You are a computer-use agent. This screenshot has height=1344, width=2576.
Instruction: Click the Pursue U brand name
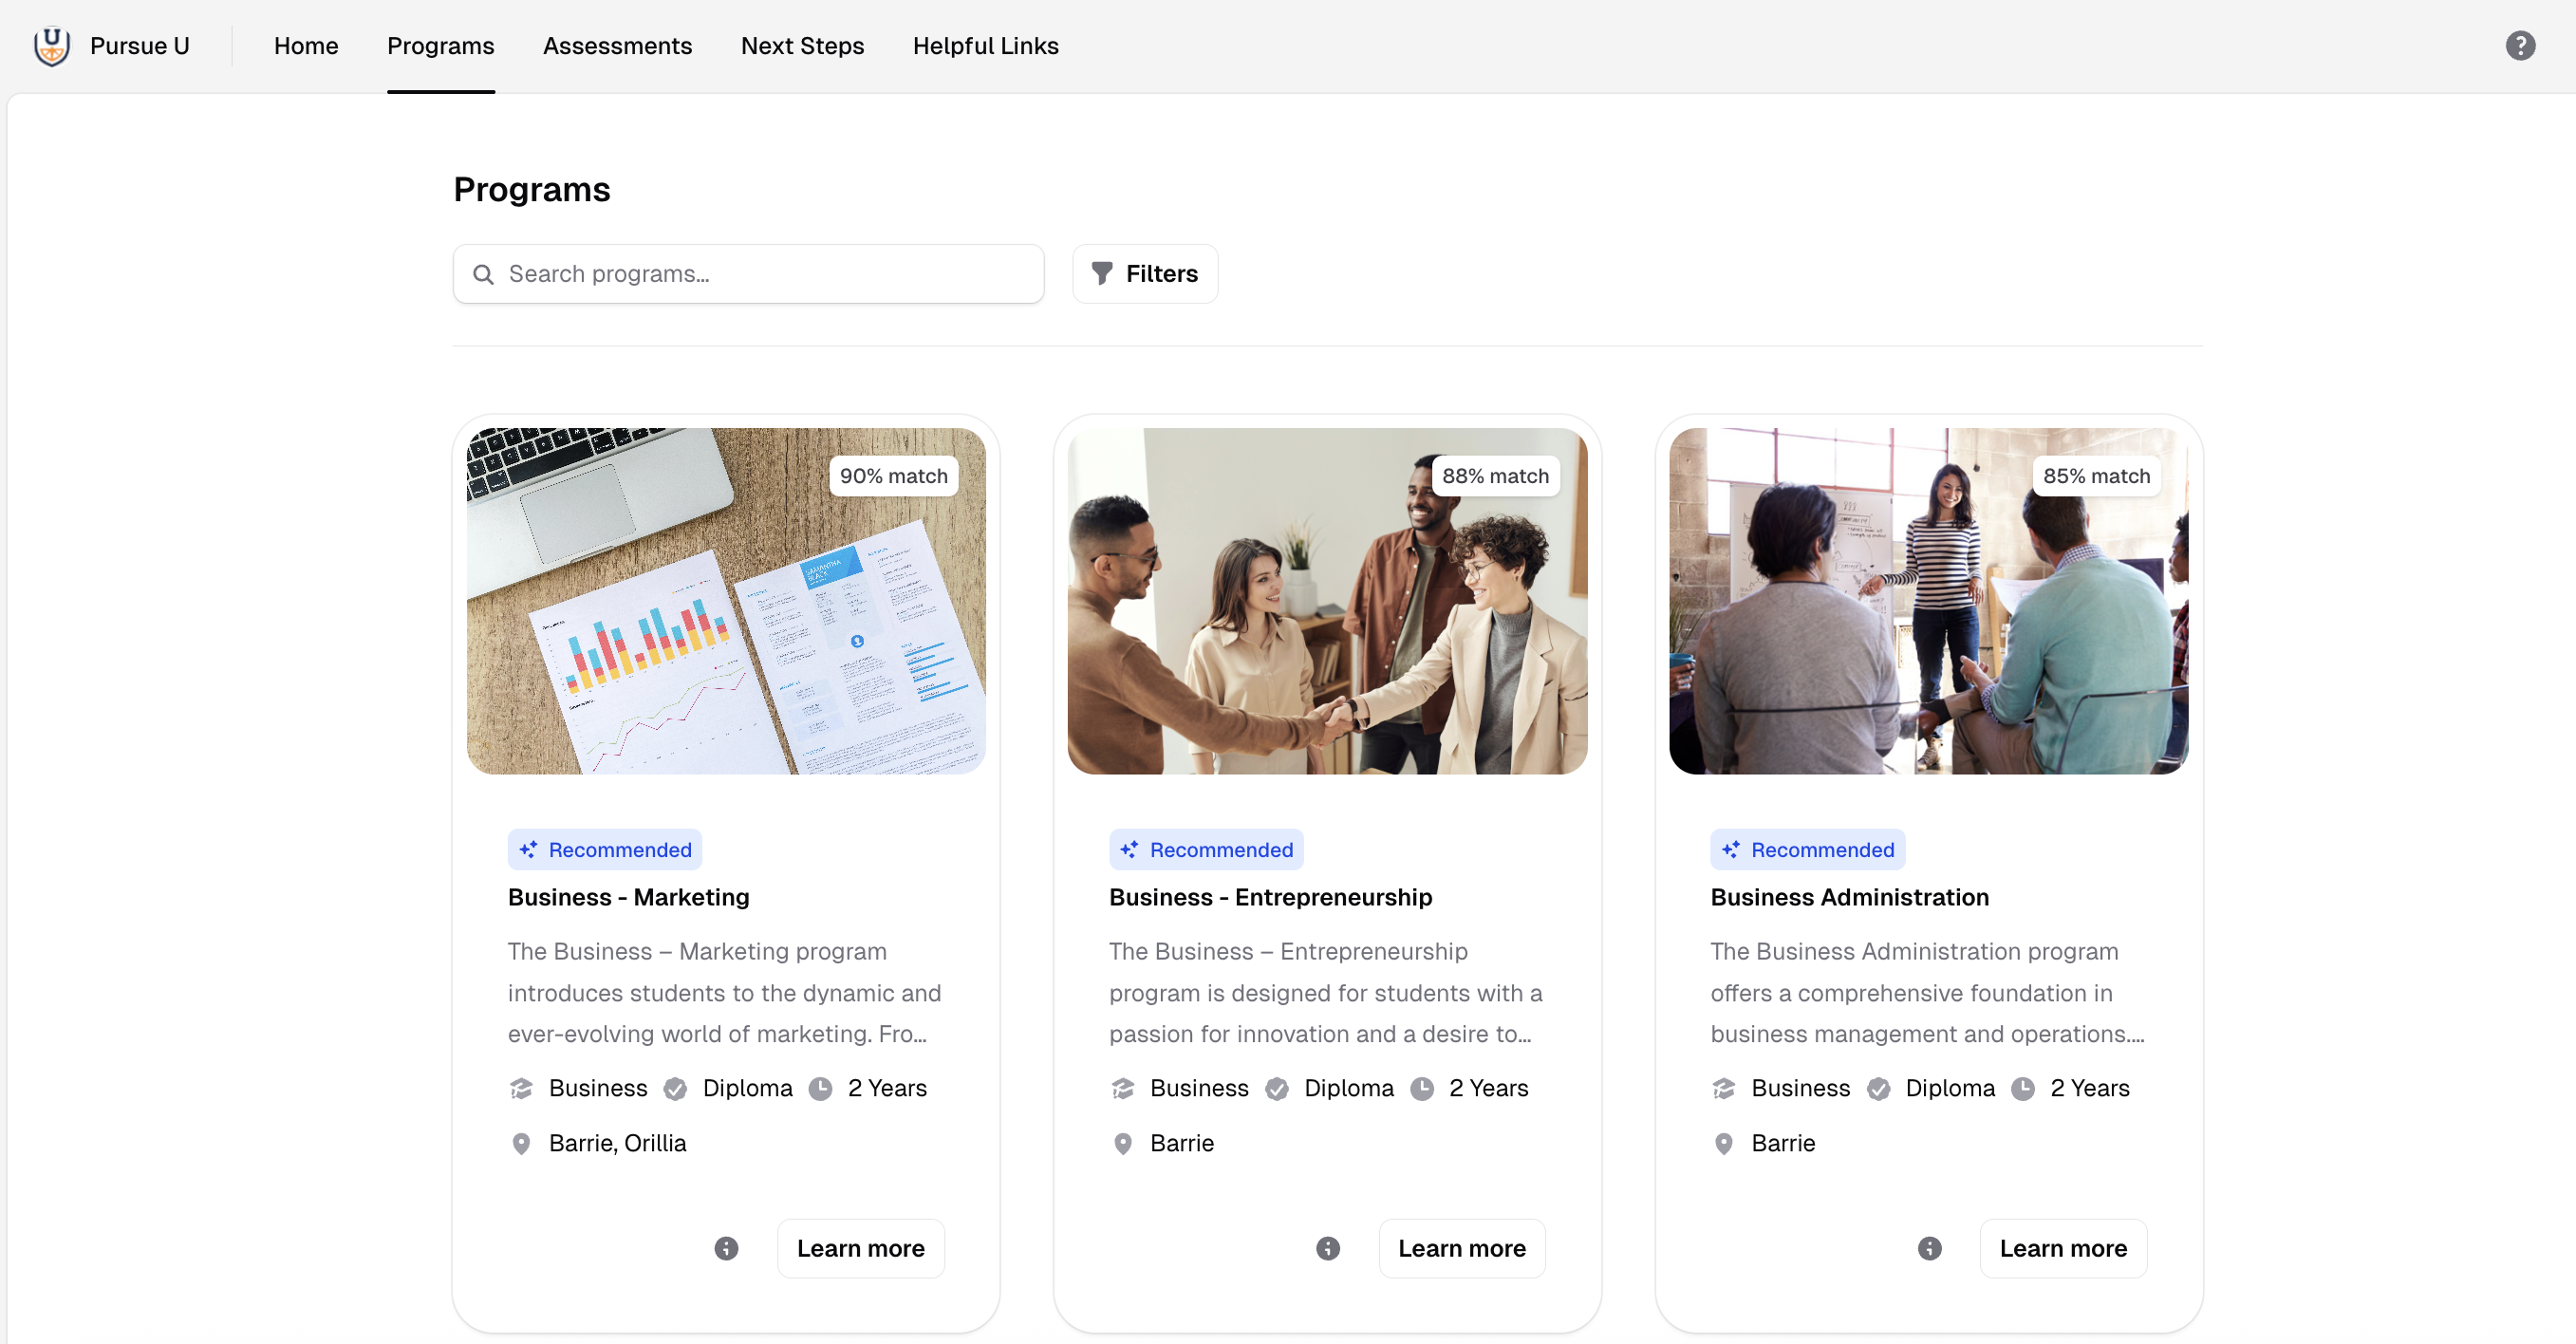tap(140, 46)
